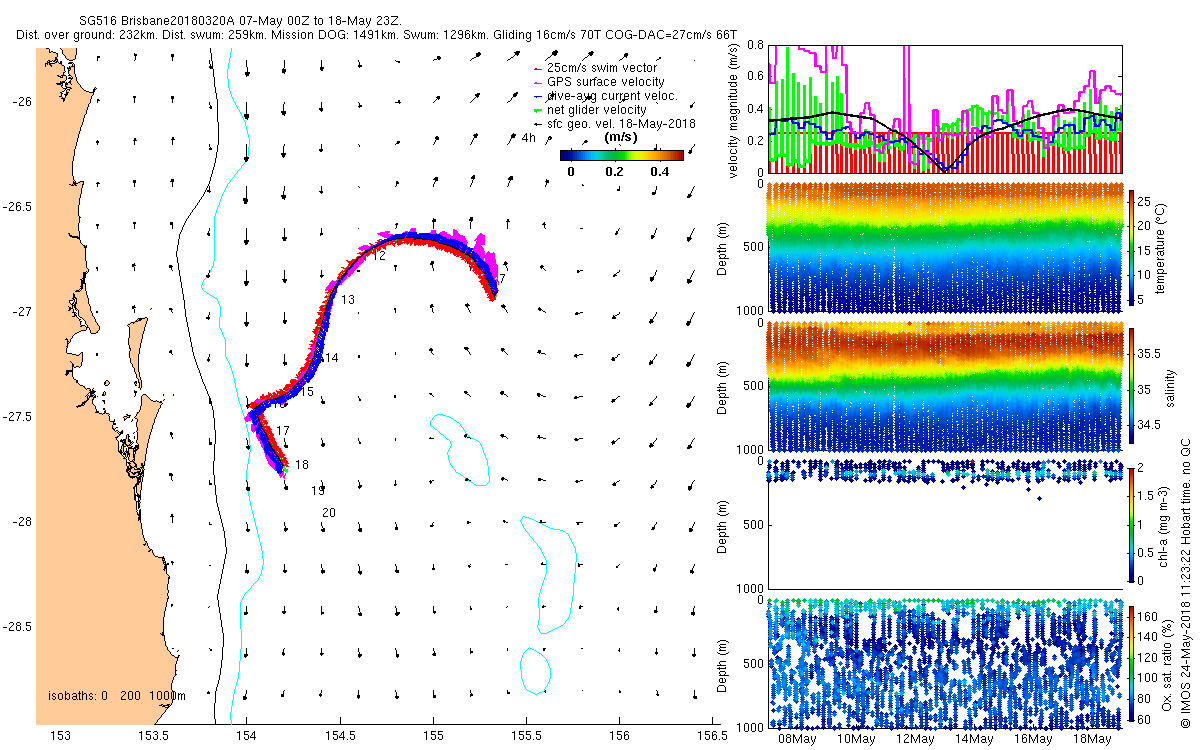Click latitude tick label -26.5
Viewport: 1200px width, 750px height.
pos(17,207)
